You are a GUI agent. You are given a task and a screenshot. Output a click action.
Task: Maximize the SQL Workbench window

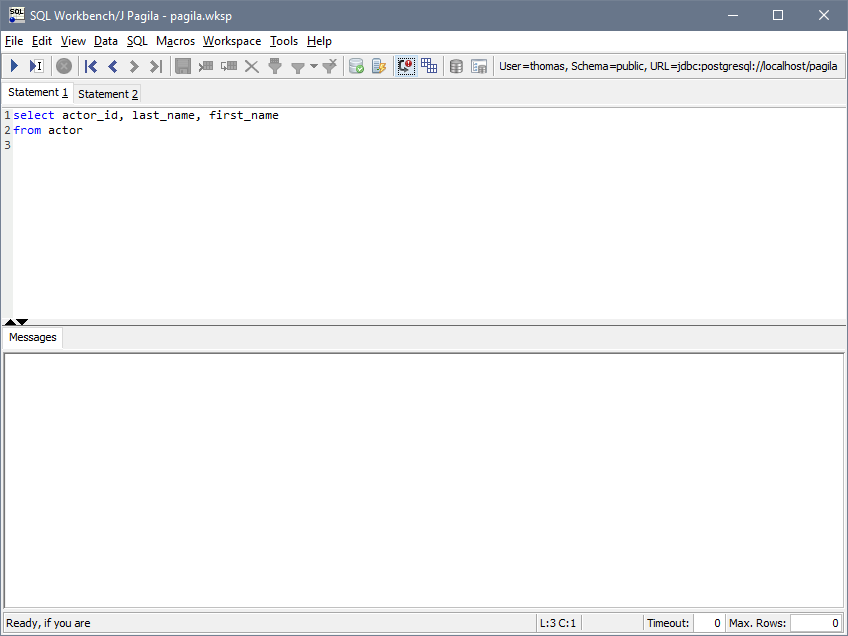point(778,15)
